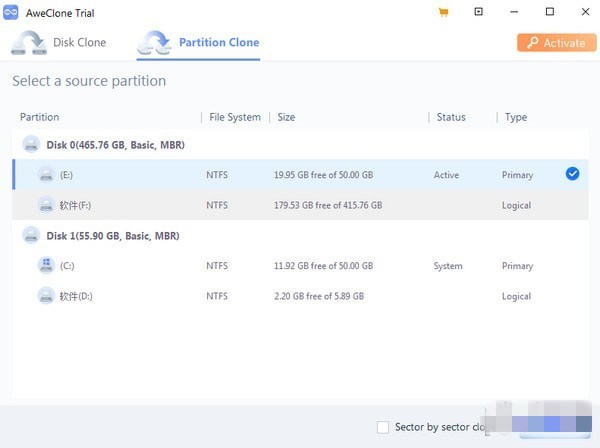Click the Activate button
Image resolution: width=600 pixels, height=448 pixels.
pyautogui.click(x=557, y=43)
